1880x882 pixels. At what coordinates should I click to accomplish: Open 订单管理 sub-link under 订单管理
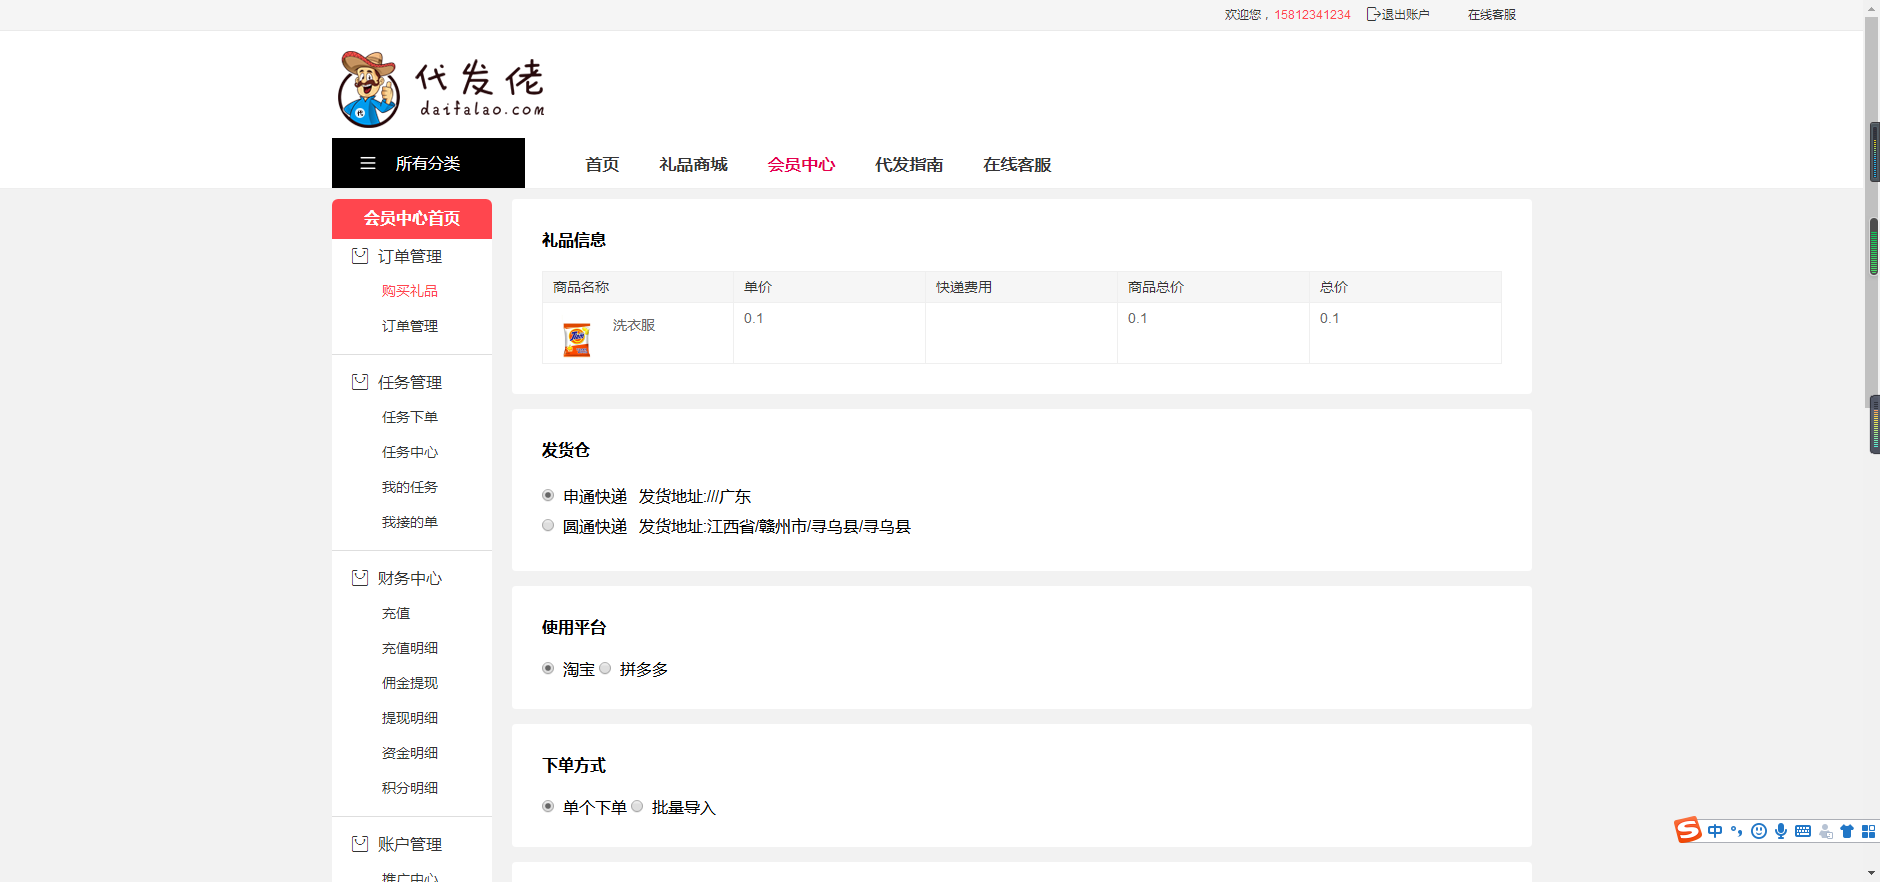pos(410,326)
